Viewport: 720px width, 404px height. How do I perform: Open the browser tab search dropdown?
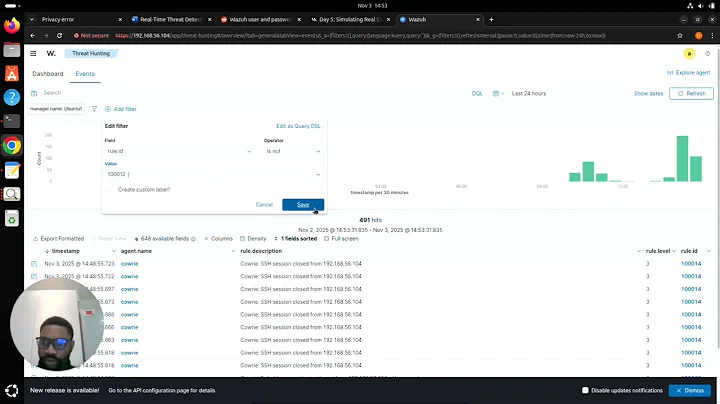point(31,20)
